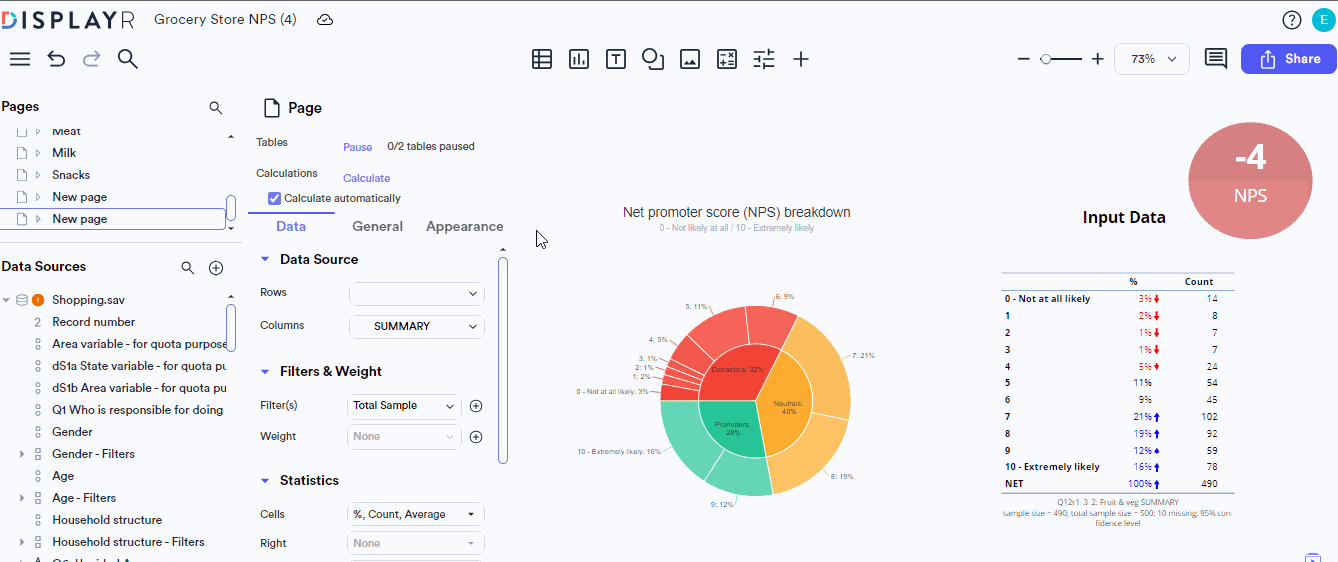Viewport: 1338px width, 562px height.
Task: Add a text box from the toolbar
Action: (616, 59)
